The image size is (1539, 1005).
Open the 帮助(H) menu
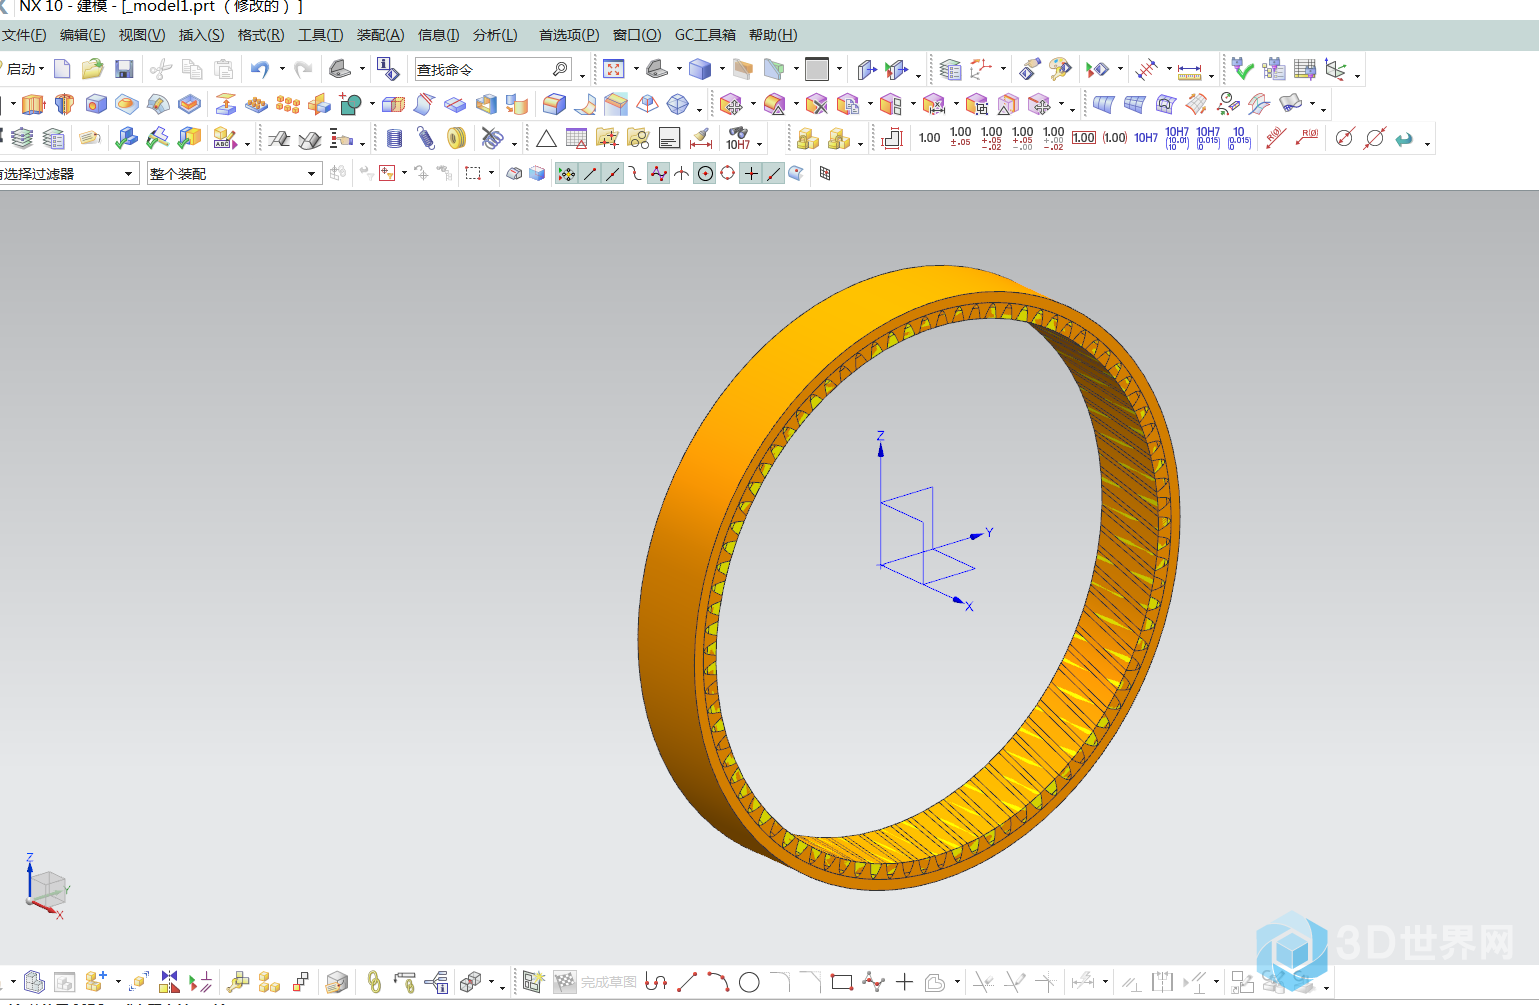(773, 35)
